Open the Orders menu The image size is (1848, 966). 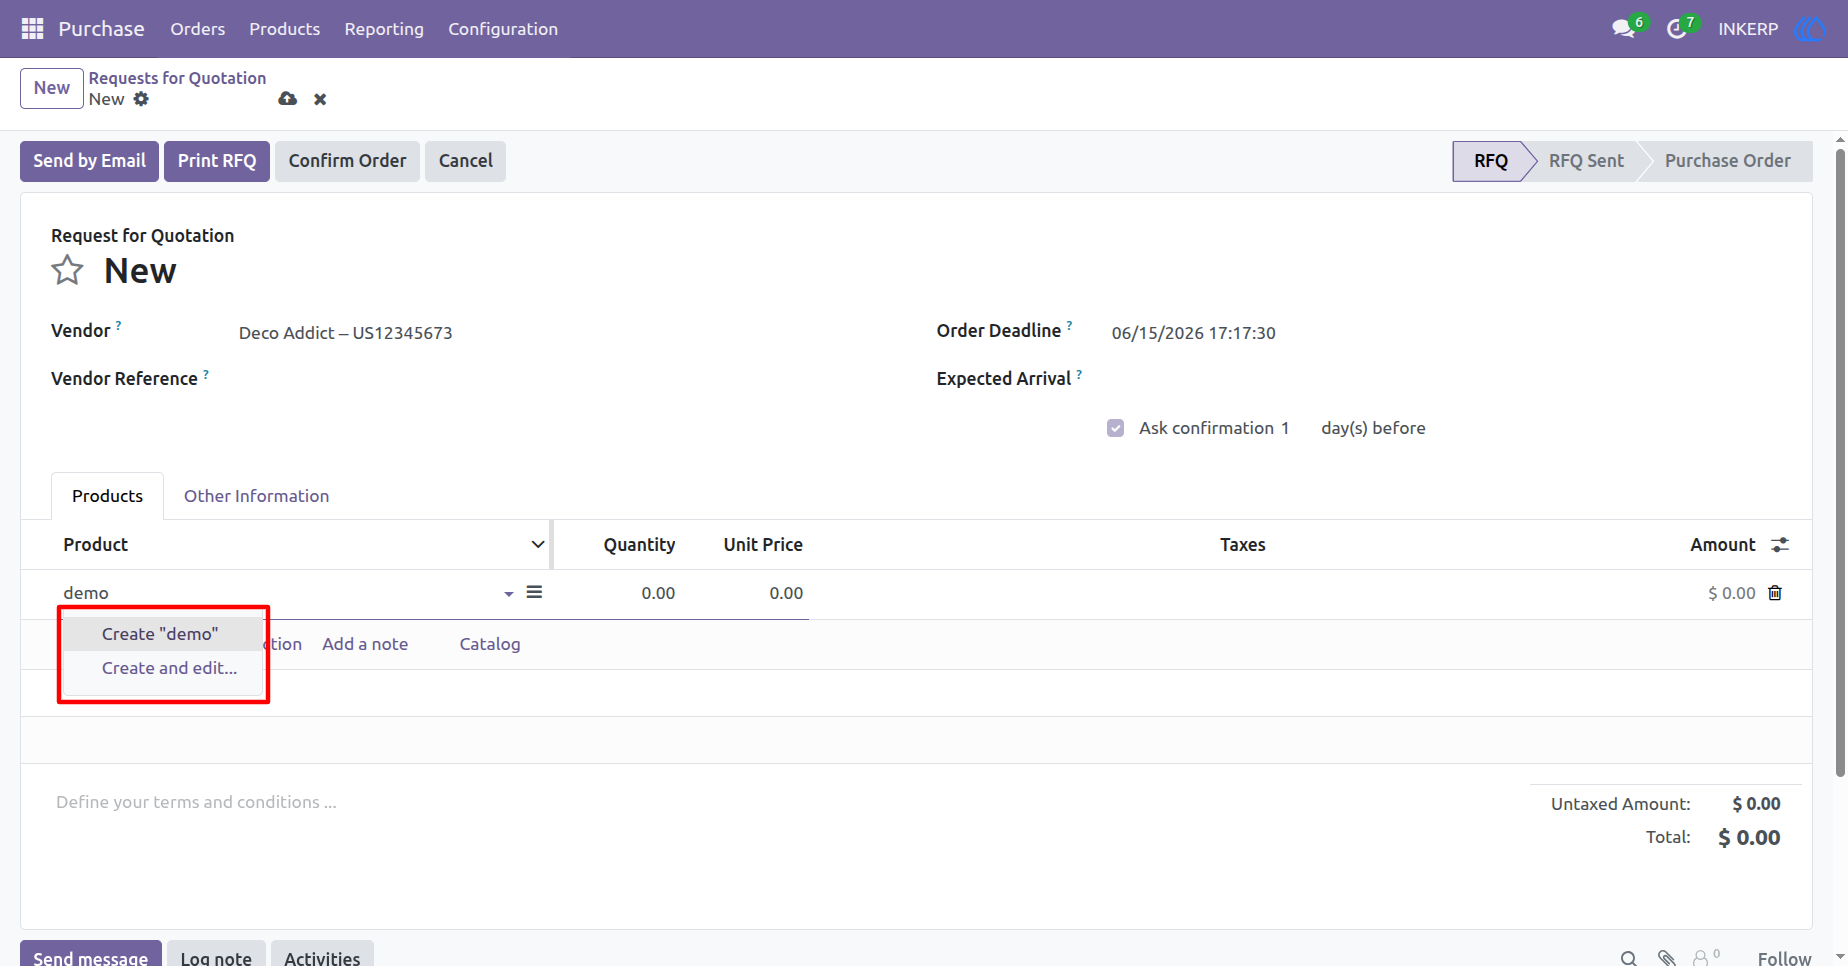(198, 29)
